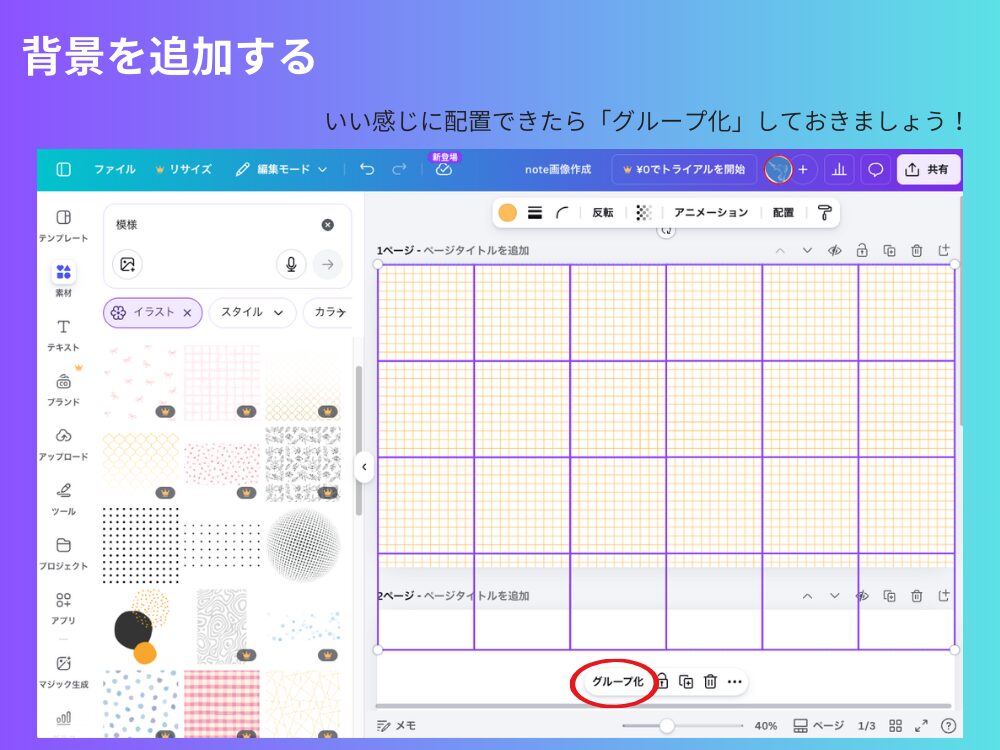Viewport: 1000px width, 750px height.
Task: Open the transparency checkerboard icon
Action: pyautogui.click(x=644, y=212)
